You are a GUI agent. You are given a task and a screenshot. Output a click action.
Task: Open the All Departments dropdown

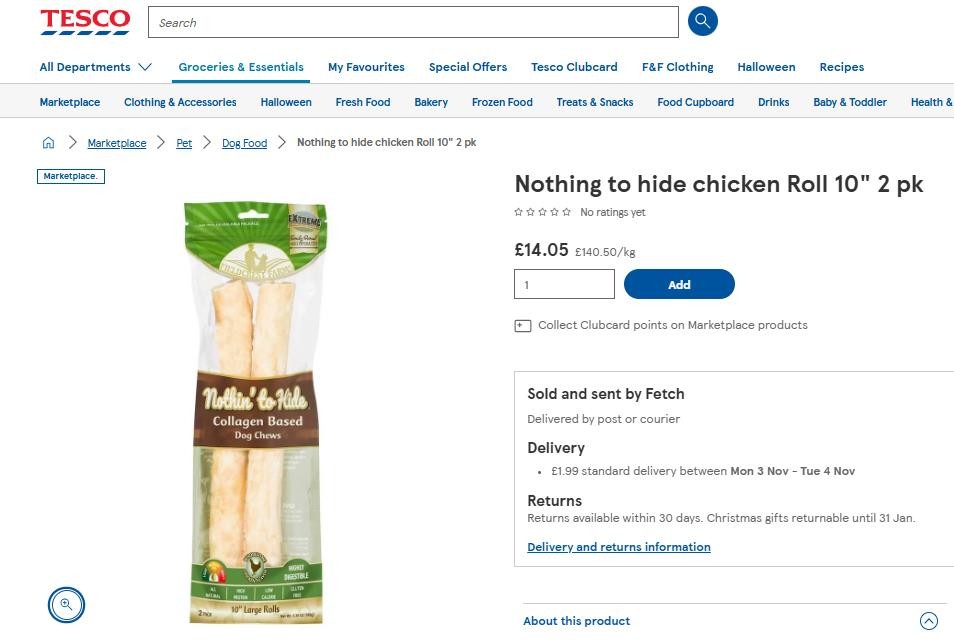[x=95, y=67]
